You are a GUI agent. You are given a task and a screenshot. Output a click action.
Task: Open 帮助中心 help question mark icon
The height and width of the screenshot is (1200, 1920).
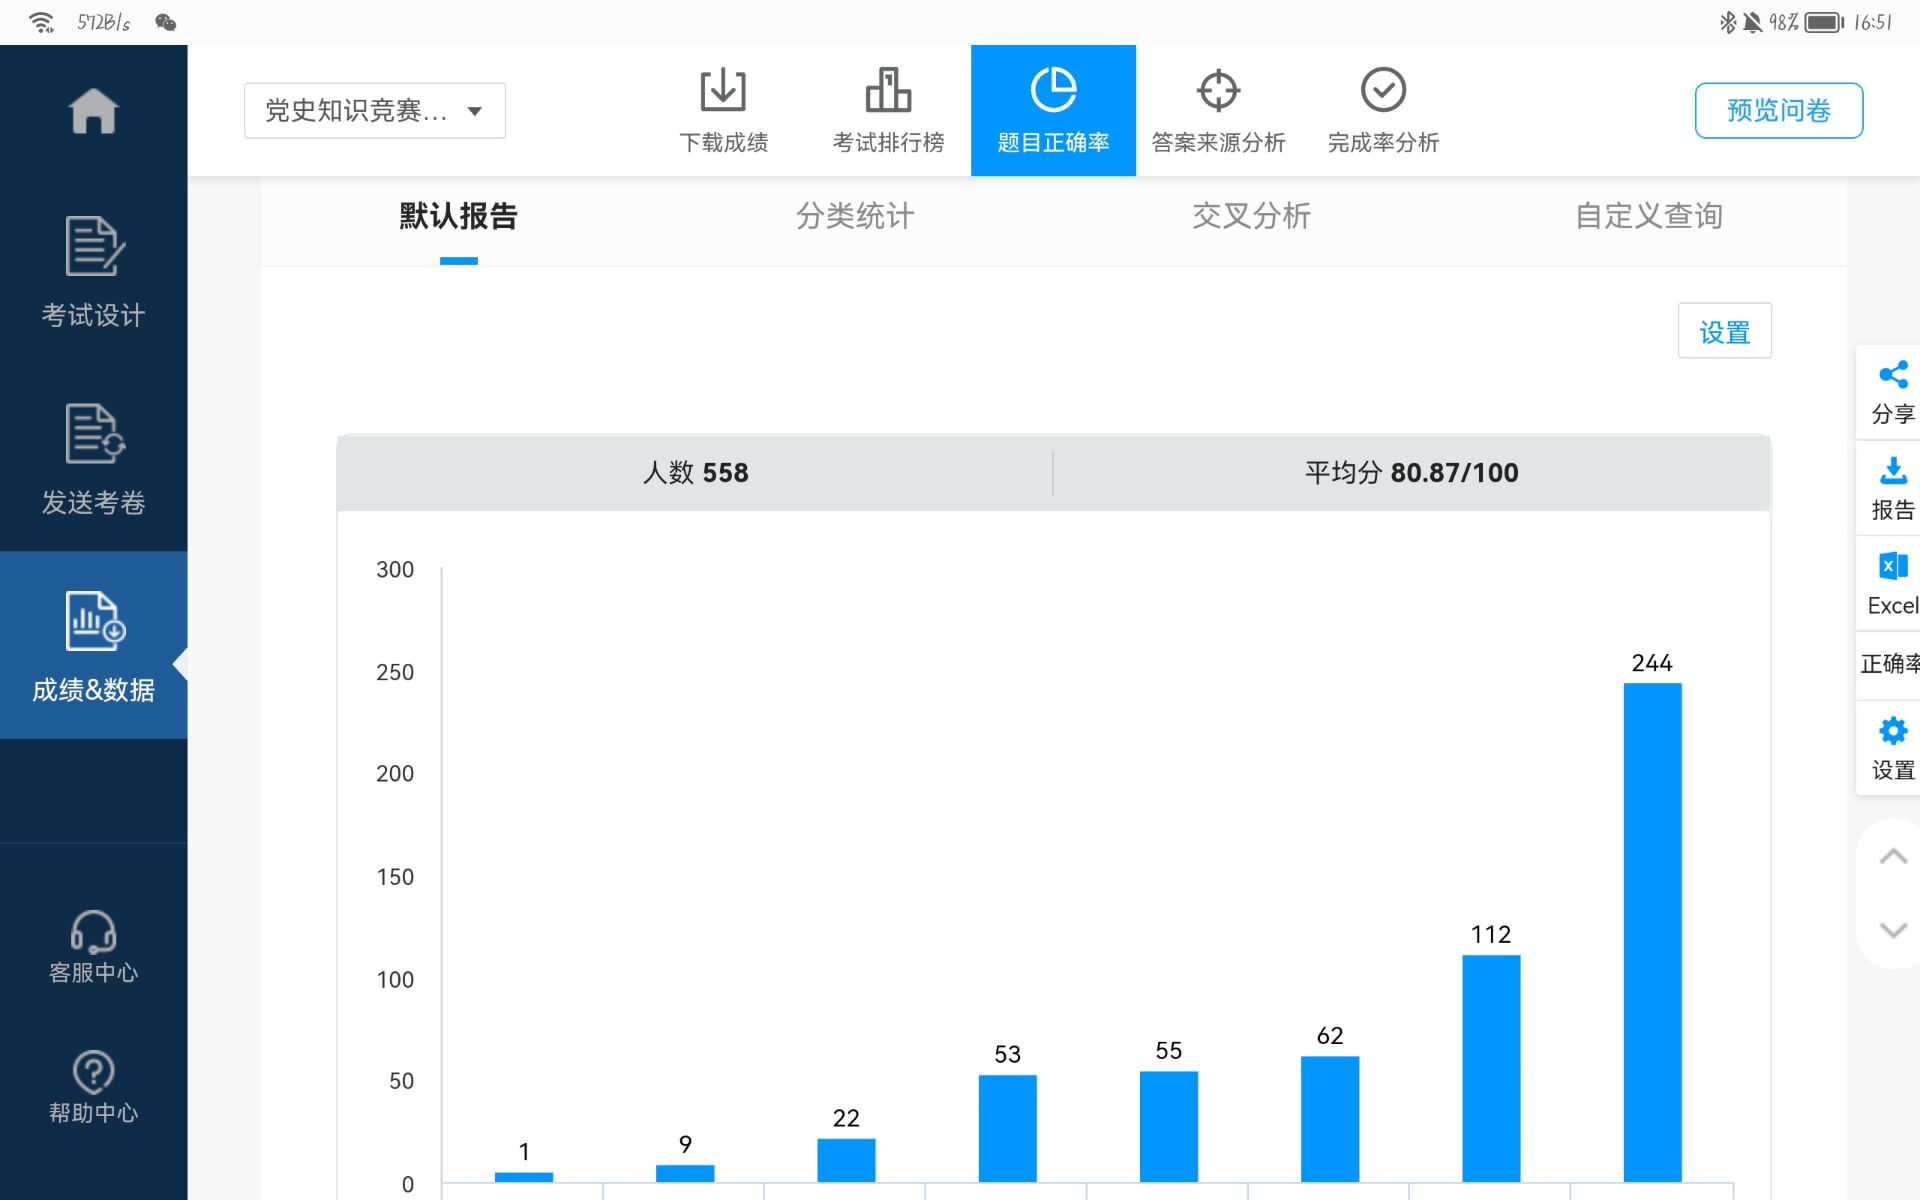click(93, 1086)
